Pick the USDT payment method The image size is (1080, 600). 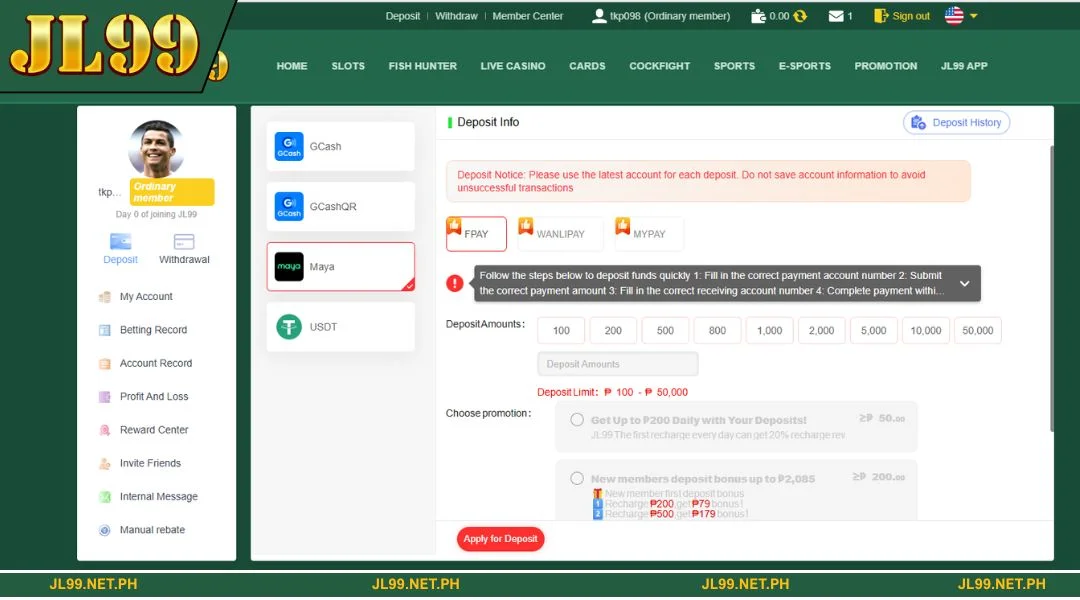pos(288,327)
